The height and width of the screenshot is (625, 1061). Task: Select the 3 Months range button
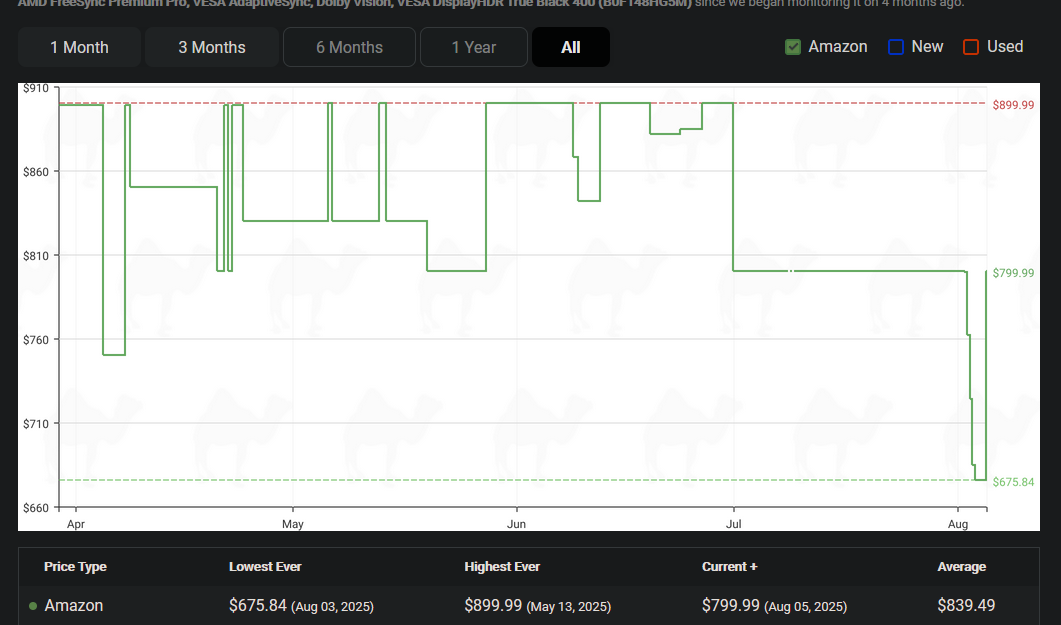pos(212,47)
